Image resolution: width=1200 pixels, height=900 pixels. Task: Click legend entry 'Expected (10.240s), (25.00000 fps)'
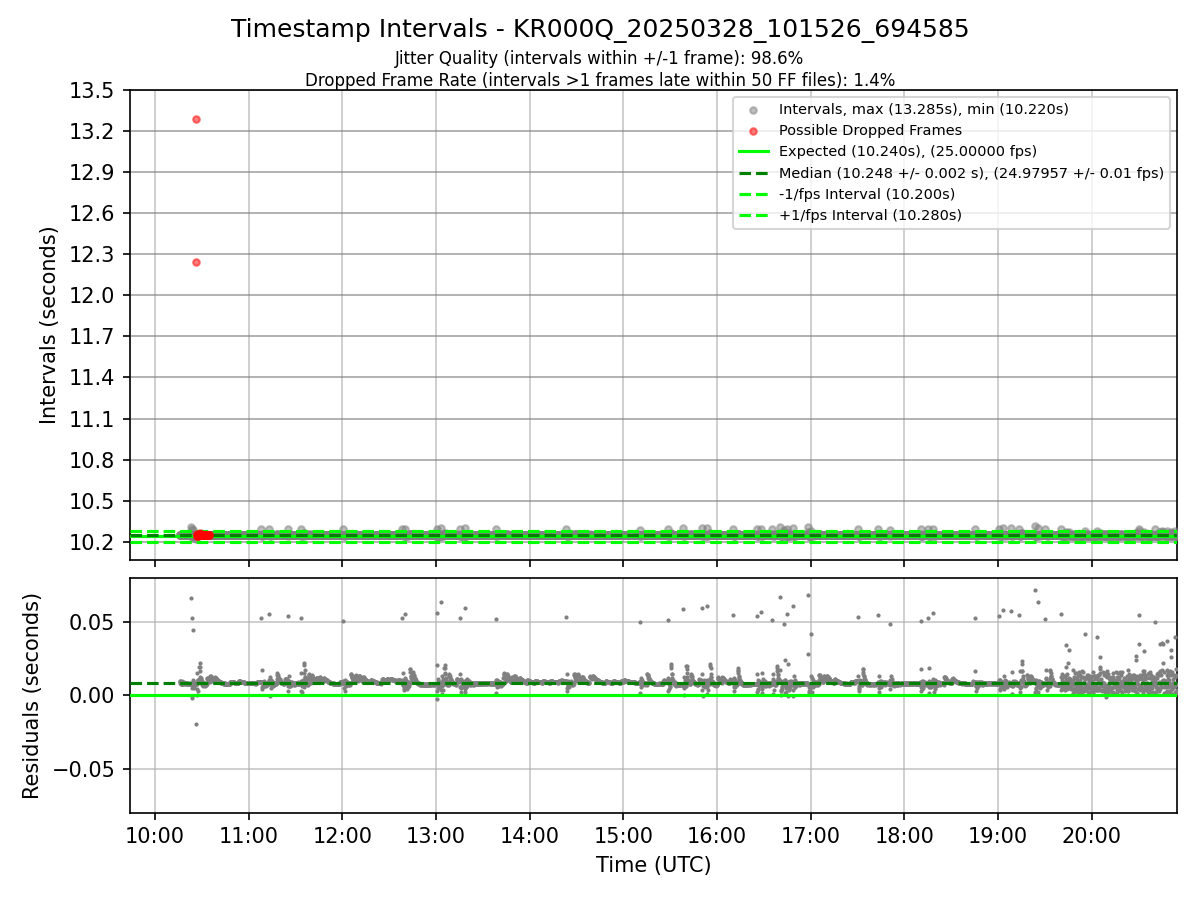click(908, 151)
